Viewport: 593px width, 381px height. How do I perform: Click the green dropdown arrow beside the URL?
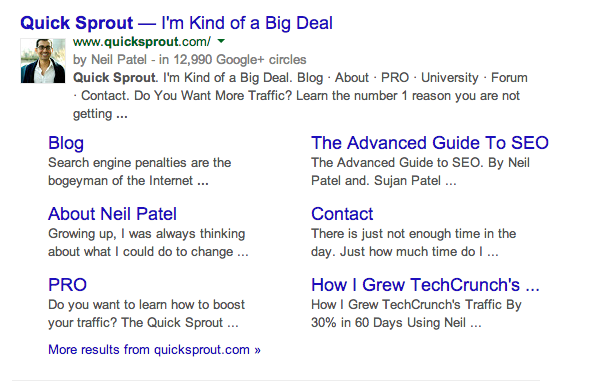pyautogui.click(x=222, y=41)
